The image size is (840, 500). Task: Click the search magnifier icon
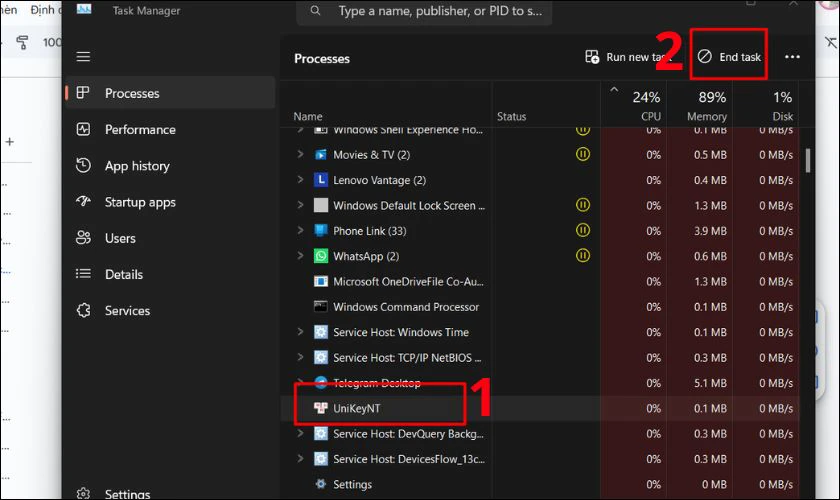[316, 10]
